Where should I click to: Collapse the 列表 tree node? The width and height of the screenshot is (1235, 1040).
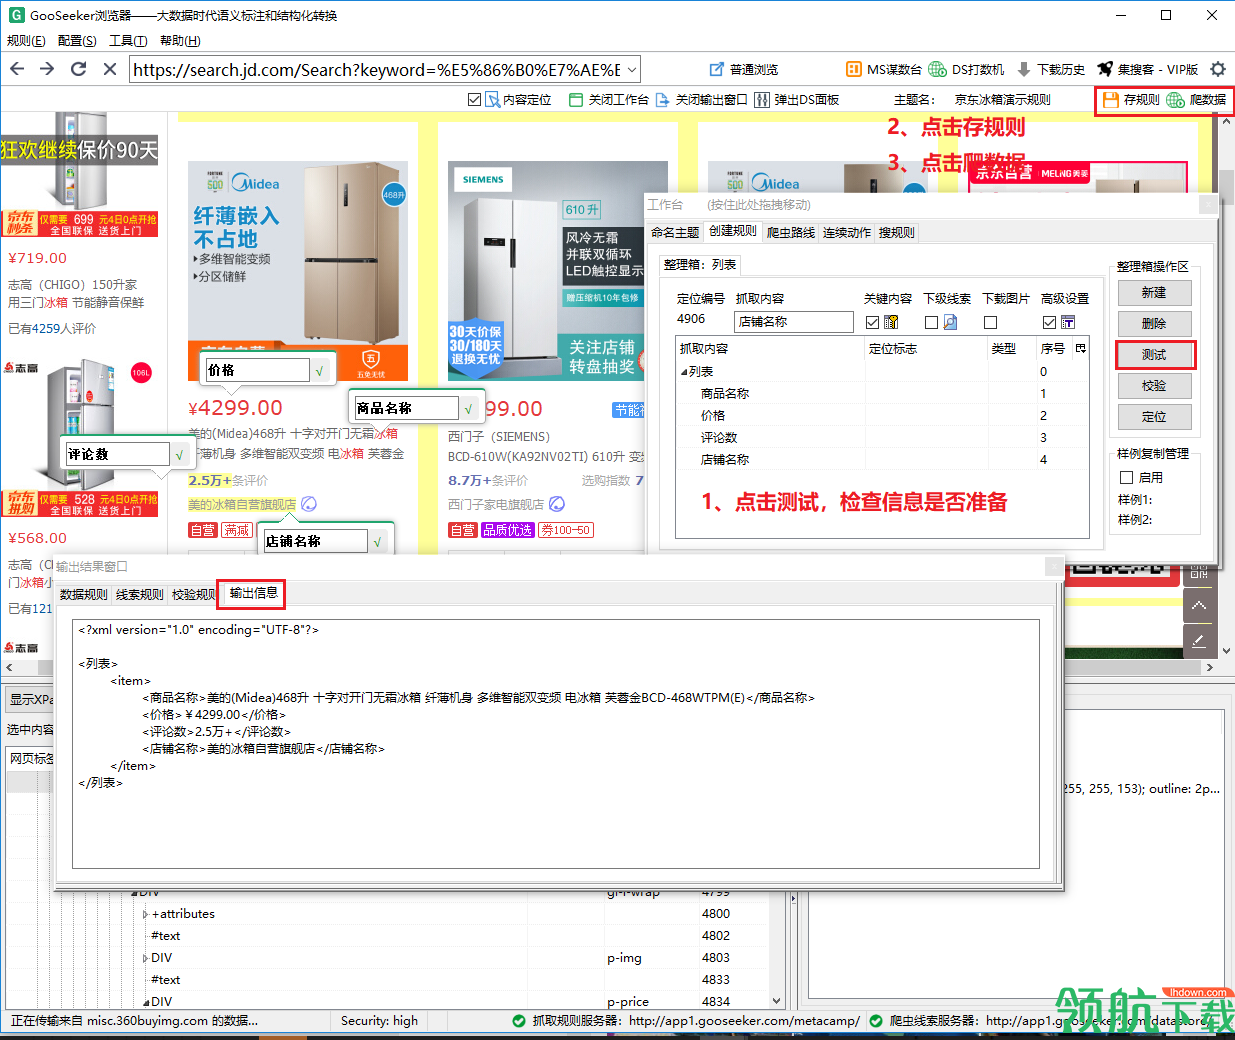point(684,372)
